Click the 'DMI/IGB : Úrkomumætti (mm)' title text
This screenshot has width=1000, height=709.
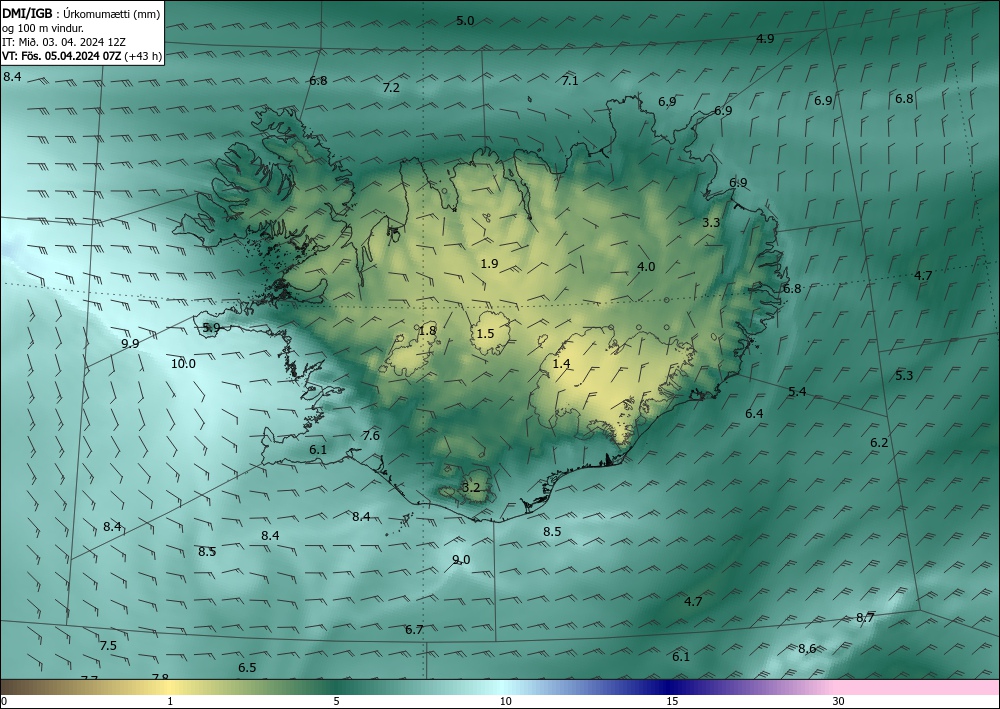tap(81, 13)
